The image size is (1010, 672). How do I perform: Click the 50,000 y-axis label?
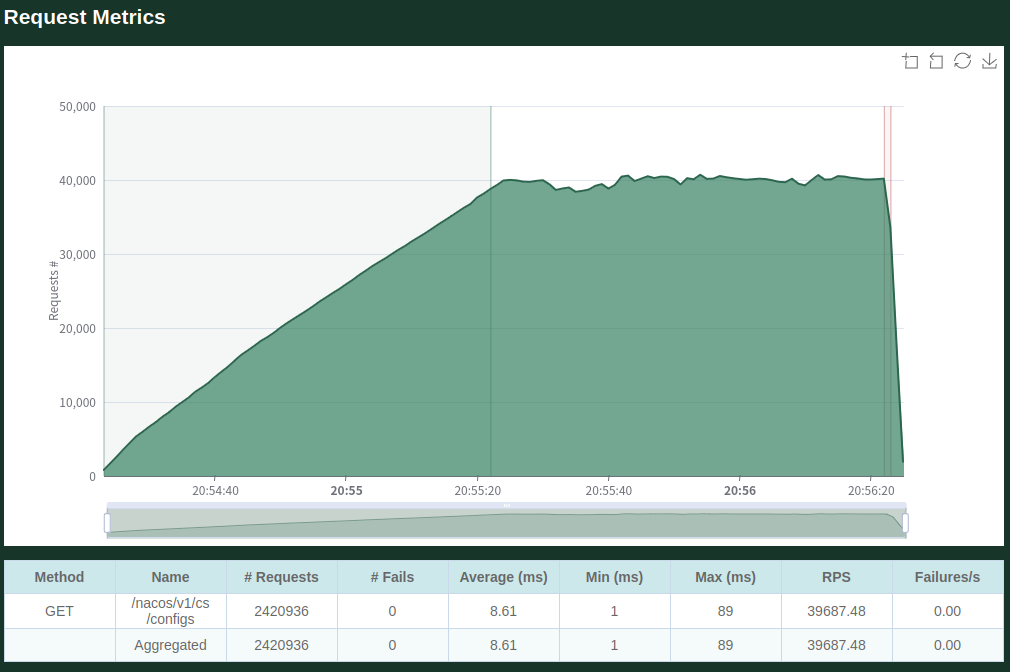(x=77, y=107)
